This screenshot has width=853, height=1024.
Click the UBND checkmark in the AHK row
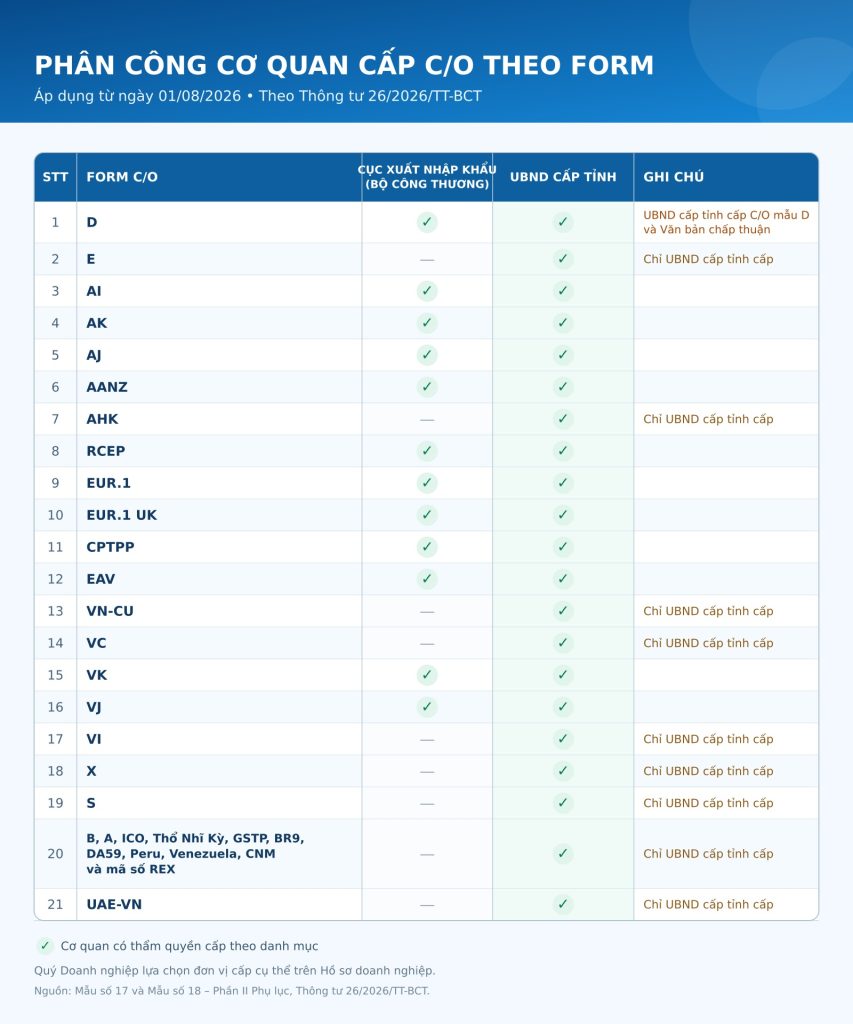point(562,419)
